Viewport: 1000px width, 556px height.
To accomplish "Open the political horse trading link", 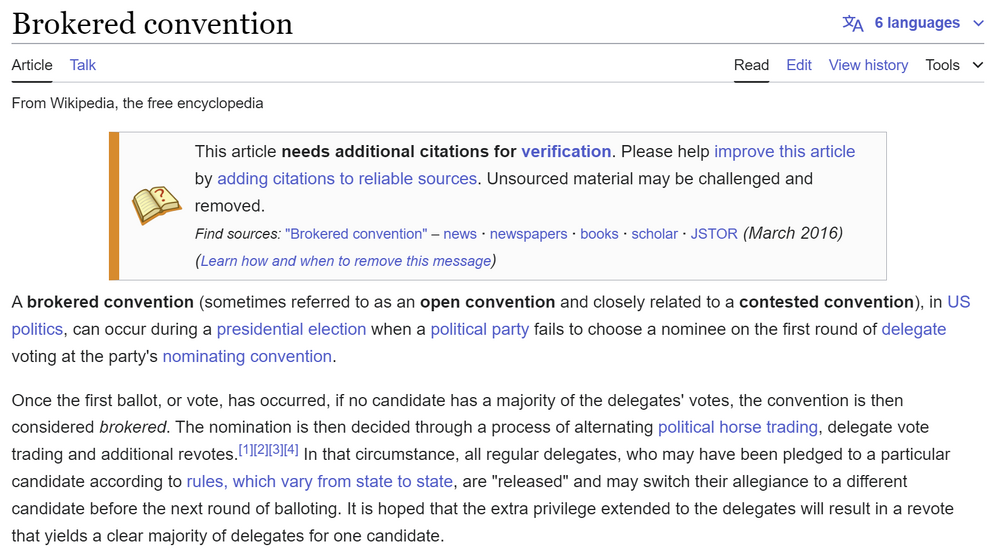I will [738, 427].
